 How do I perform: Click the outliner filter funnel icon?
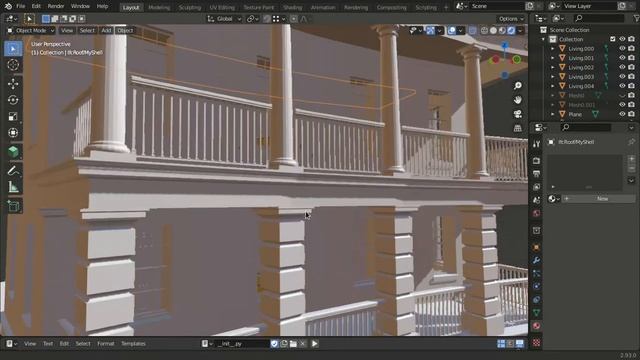636,18
